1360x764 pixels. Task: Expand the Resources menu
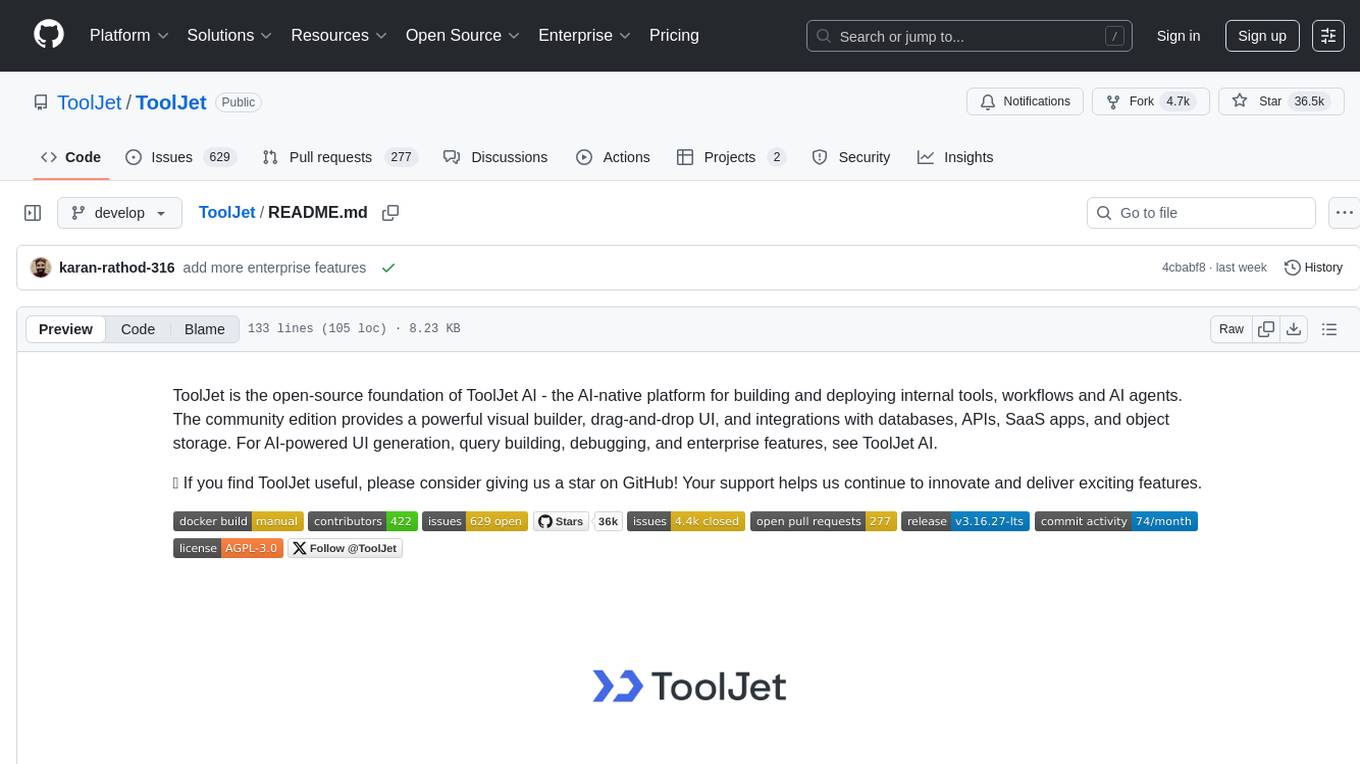[x=339, y=35]
